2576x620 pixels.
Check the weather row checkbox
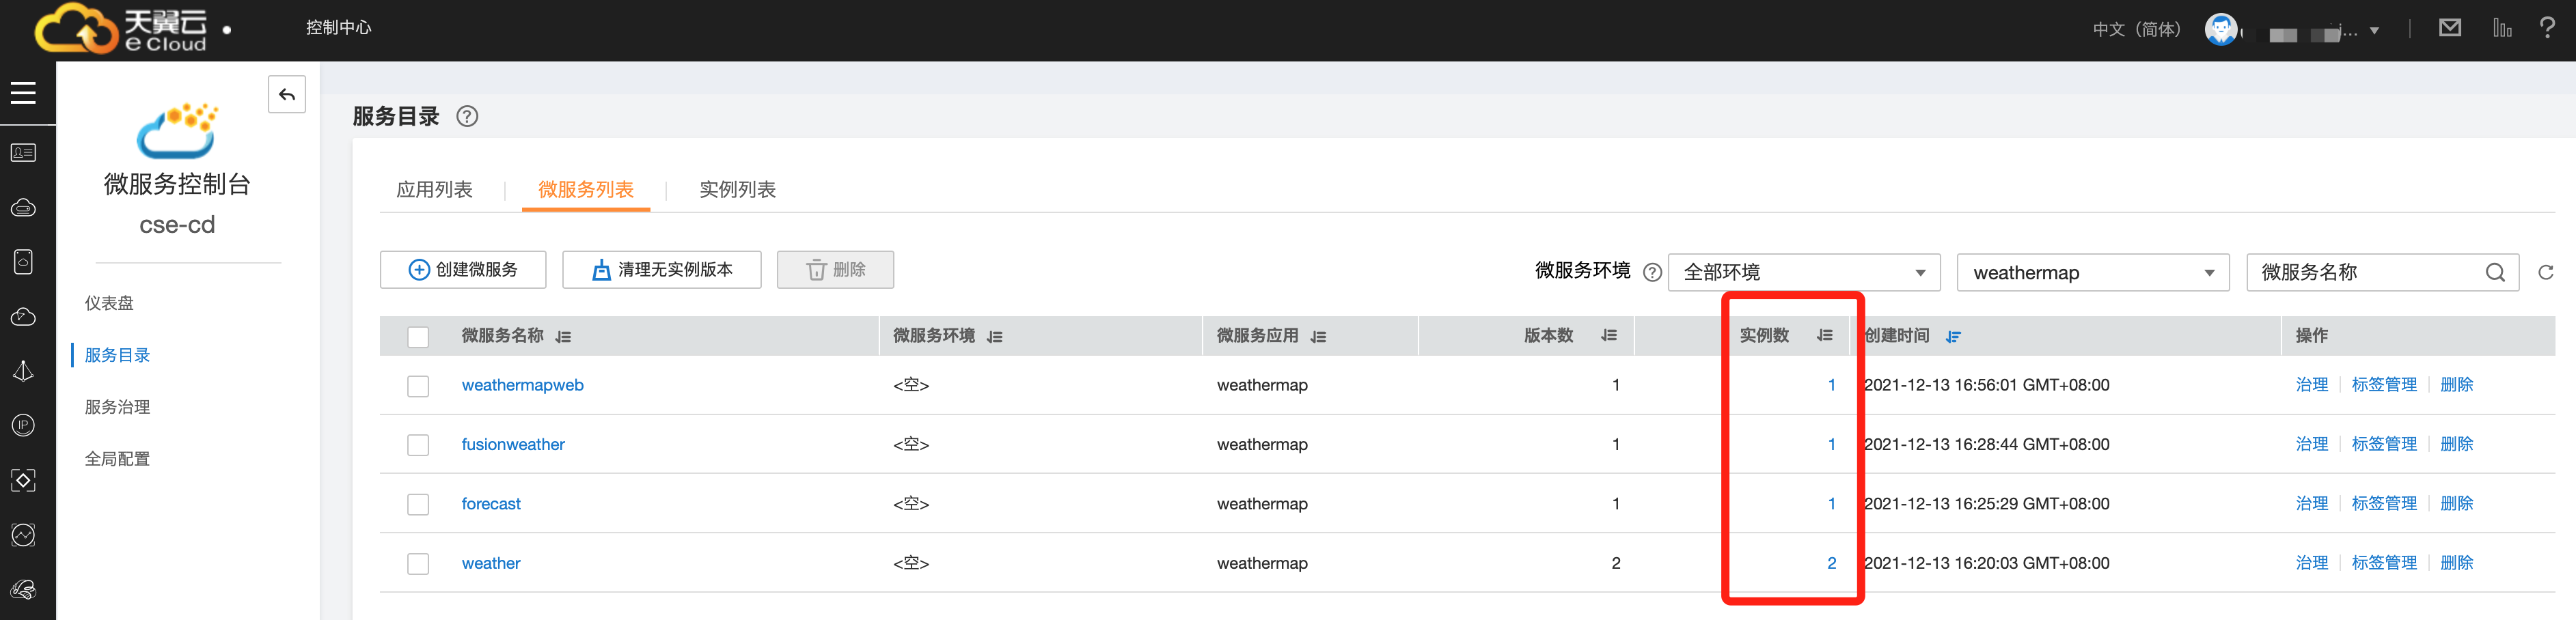[x=418, y=564]
